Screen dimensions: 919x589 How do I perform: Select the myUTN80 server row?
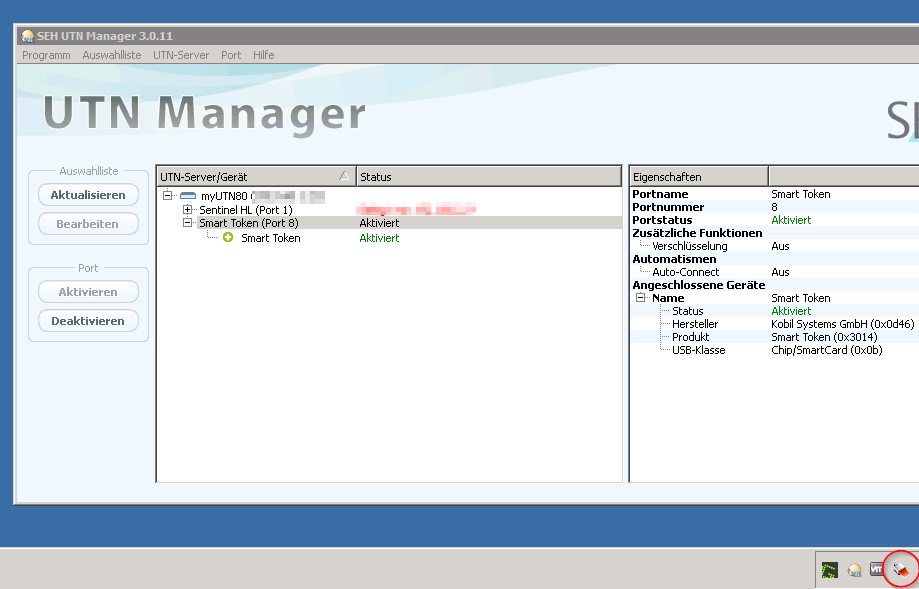coord(389,196)
